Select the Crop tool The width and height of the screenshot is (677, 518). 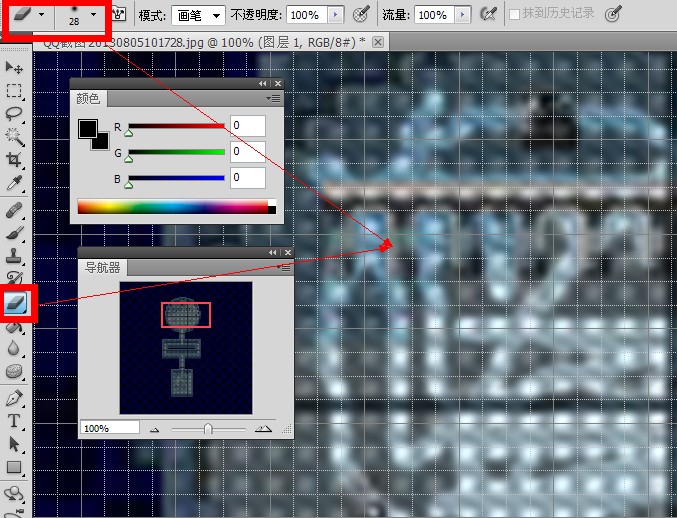pyautogui.click(x=14, y=160)
